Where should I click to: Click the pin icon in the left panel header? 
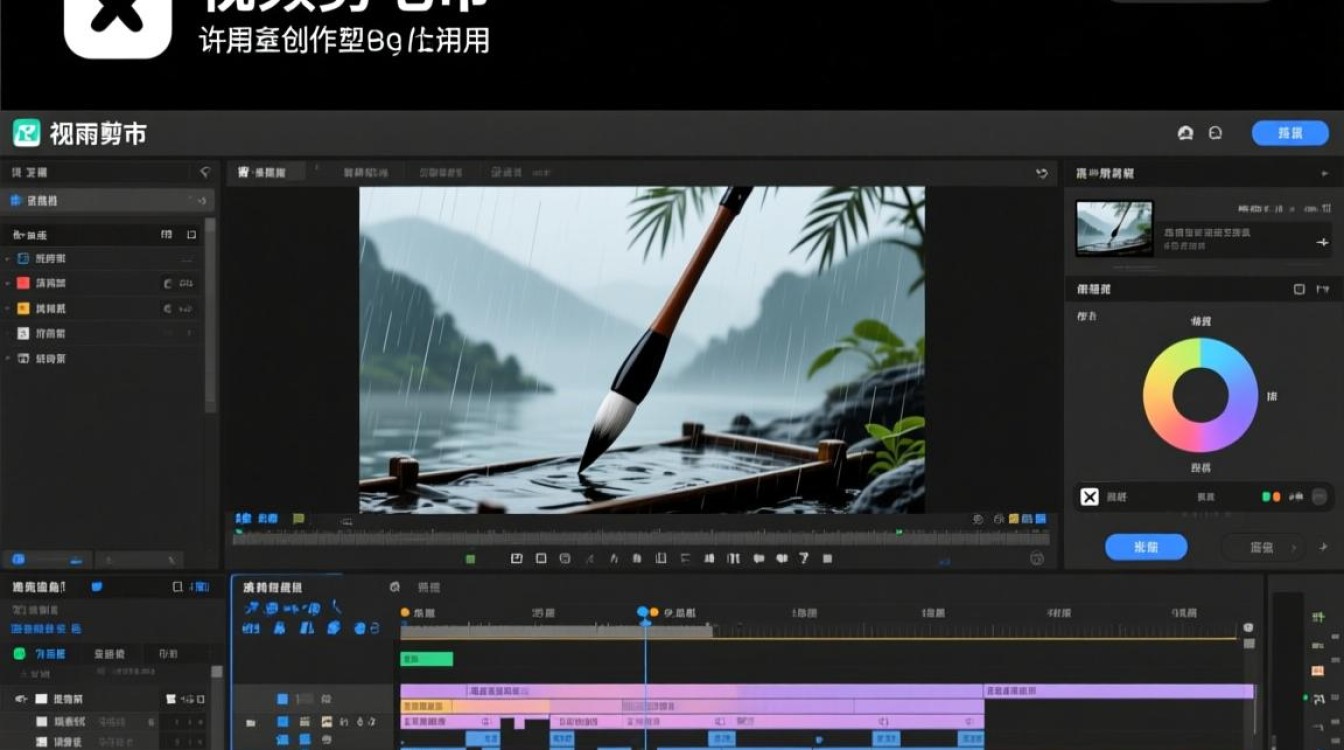[205, 172]
